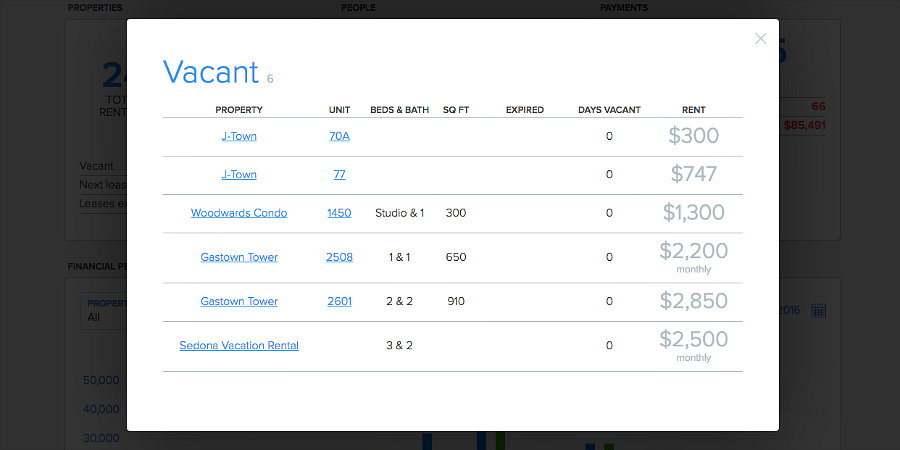Click the UNIT column header

coord(339,110)
